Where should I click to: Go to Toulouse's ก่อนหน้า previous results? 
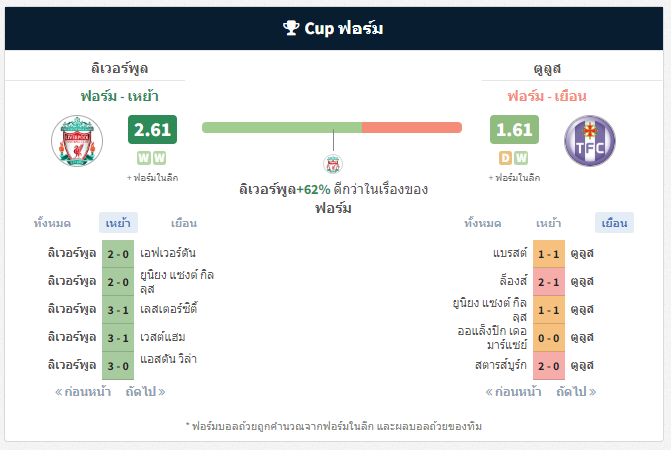tap(514, 391)
